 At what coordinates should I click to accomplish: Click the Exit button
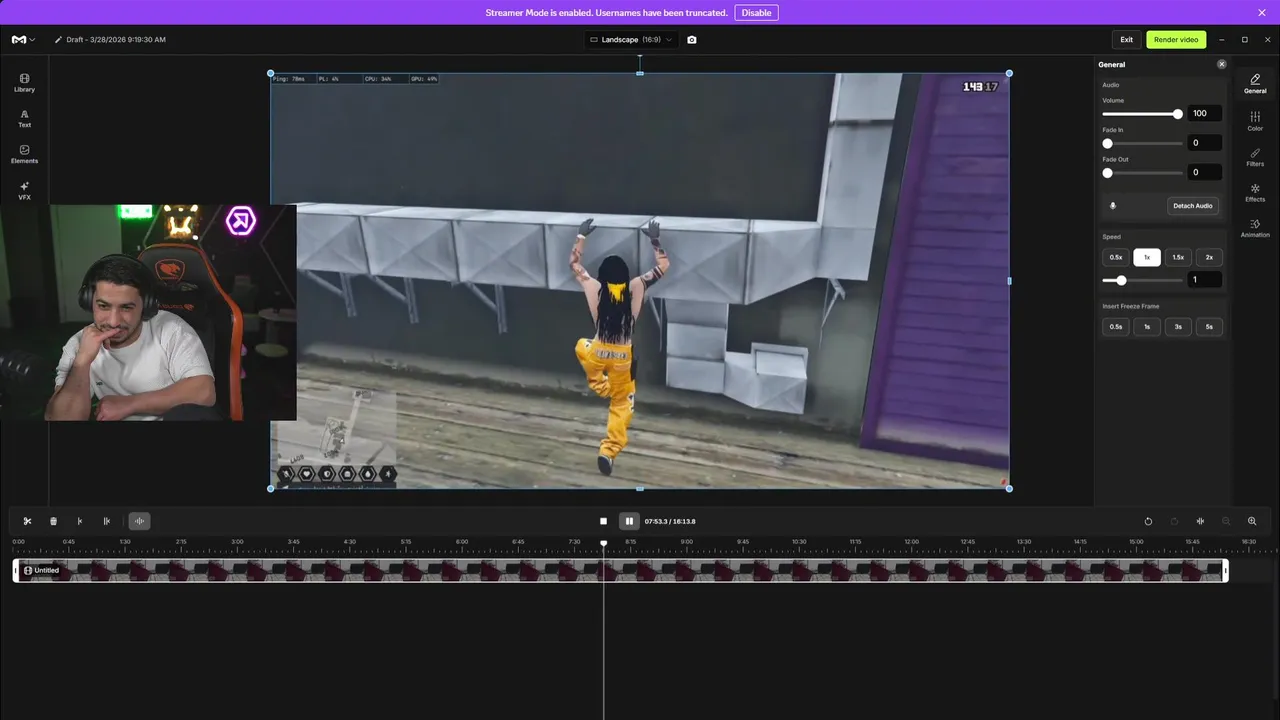tap(1126, 40)
